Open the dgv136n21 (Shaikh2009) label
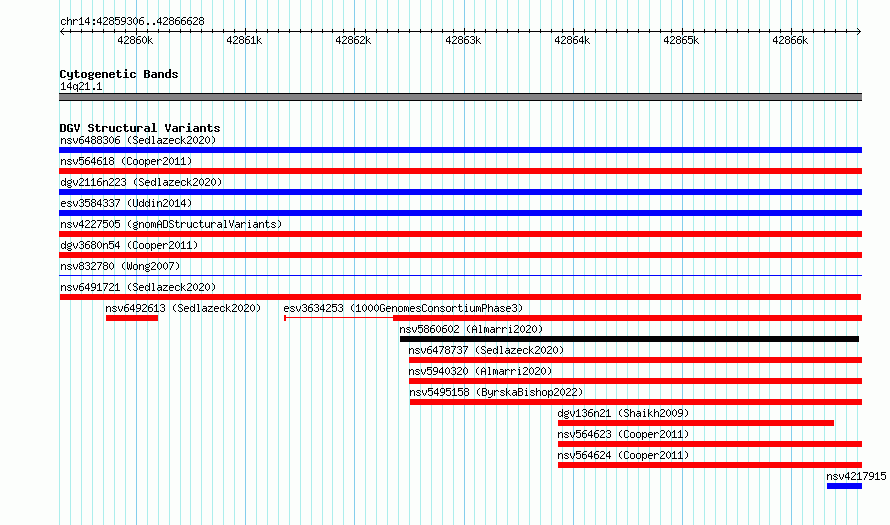890x525 pixels. pos(623,413)
